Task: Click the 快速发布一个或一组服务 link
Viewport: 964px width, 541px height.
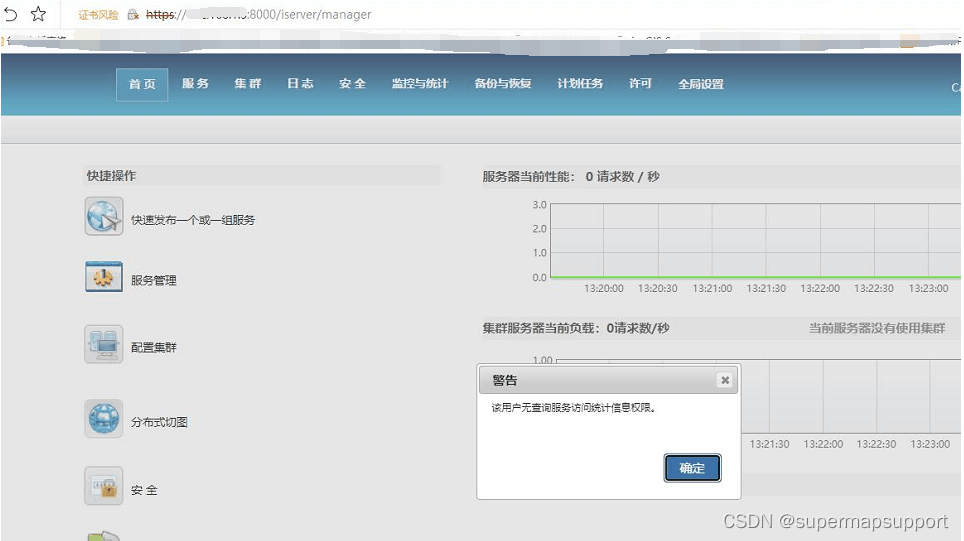Action: 193,219
